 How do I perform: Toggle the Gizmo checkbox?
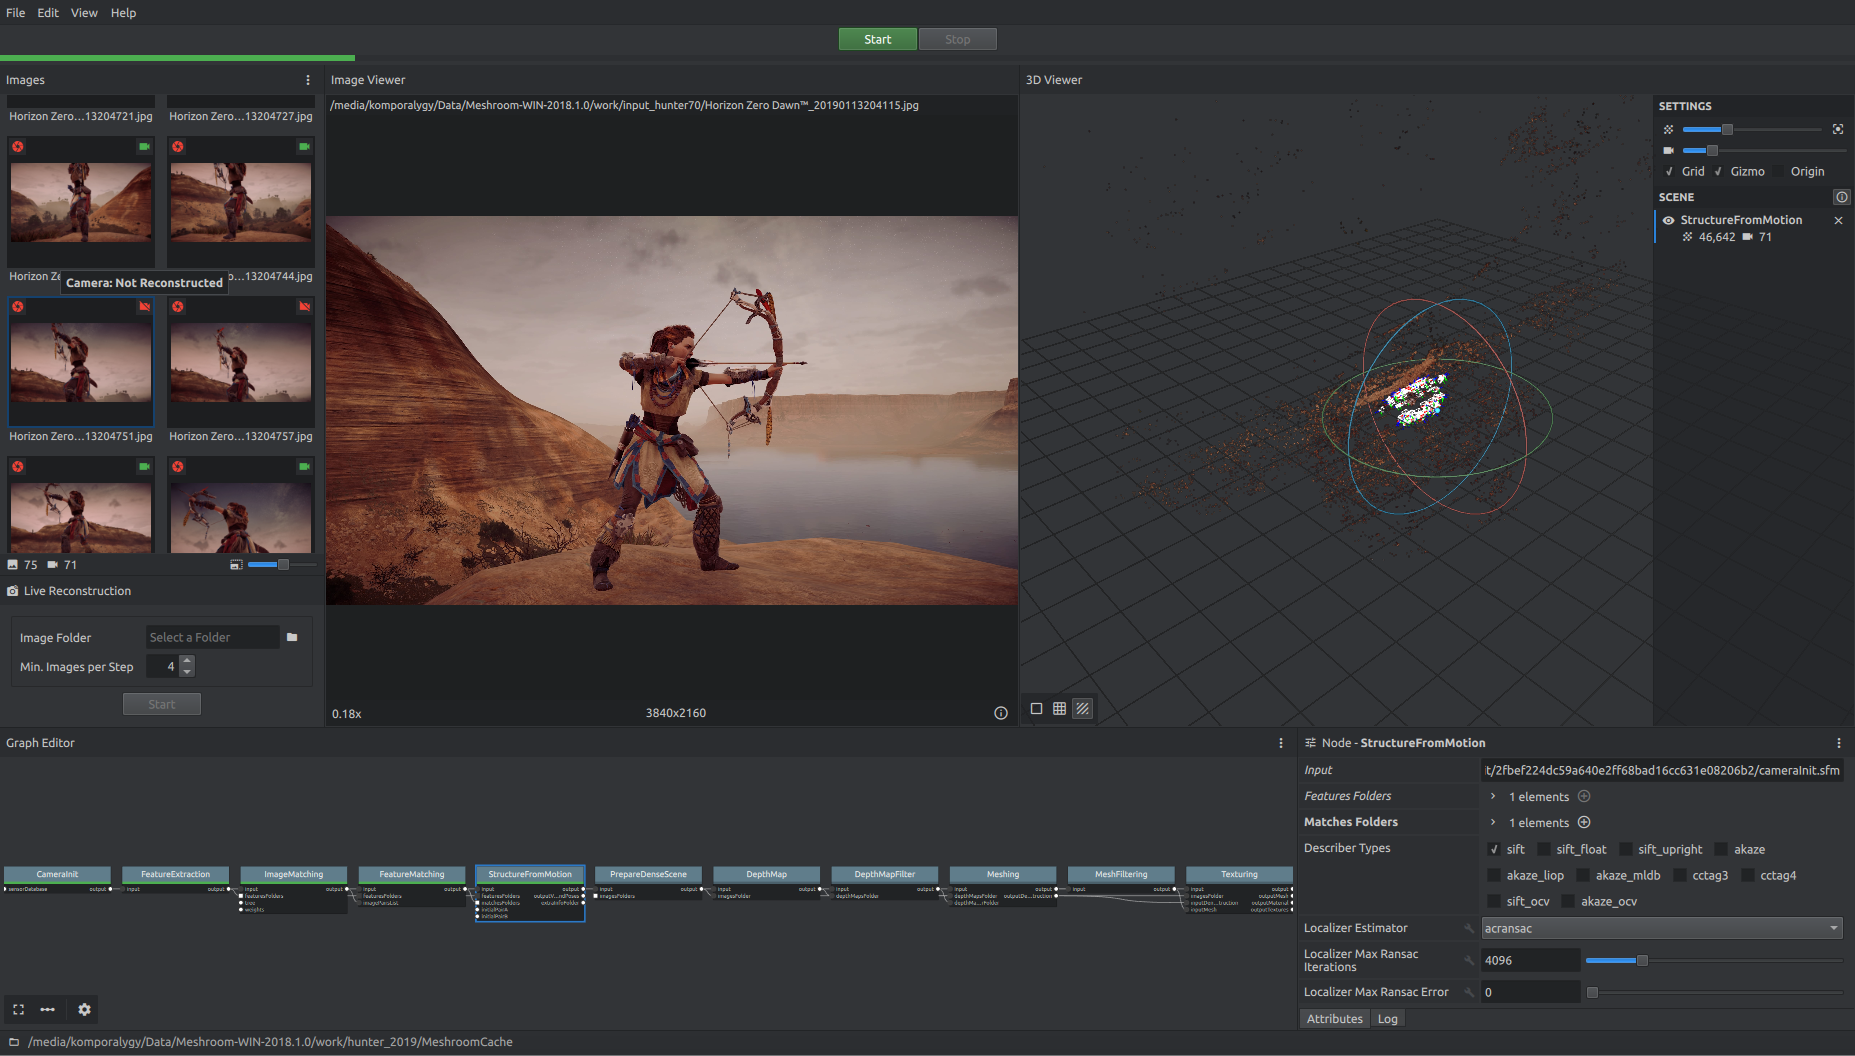click(x=1718, y=172)
